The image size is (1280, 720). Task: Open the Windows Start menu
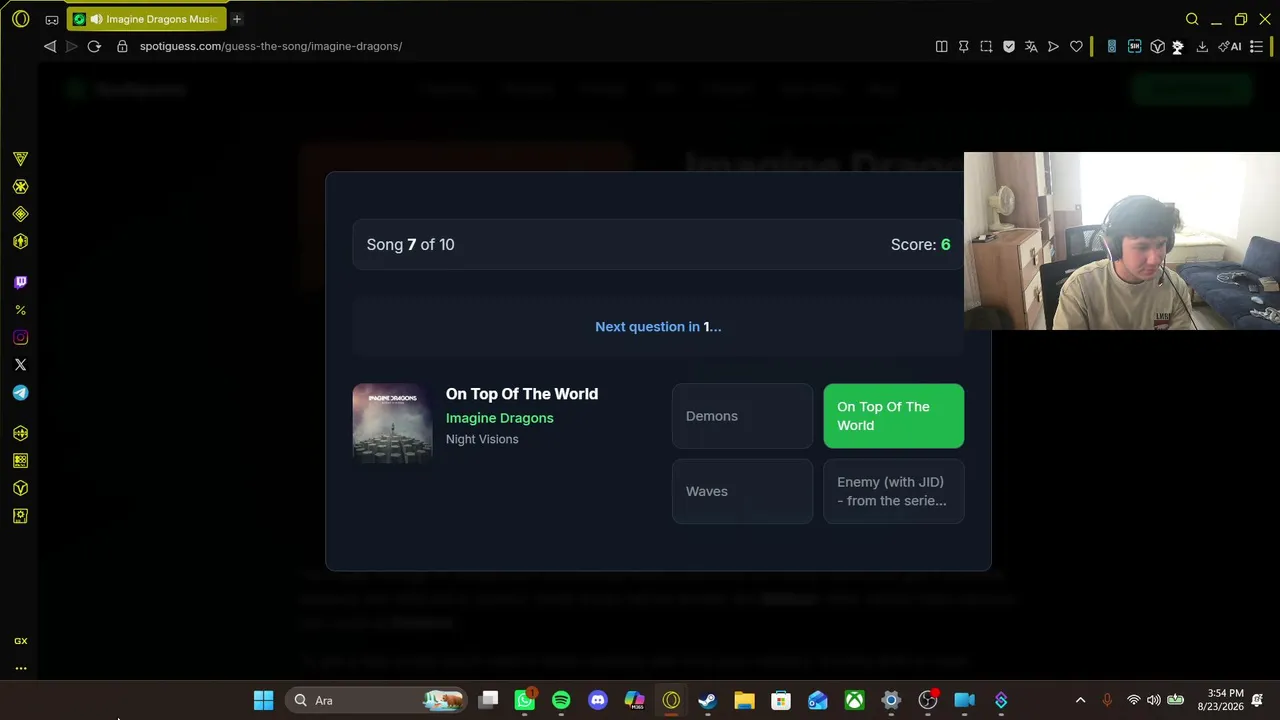click(x=263, y=700)
